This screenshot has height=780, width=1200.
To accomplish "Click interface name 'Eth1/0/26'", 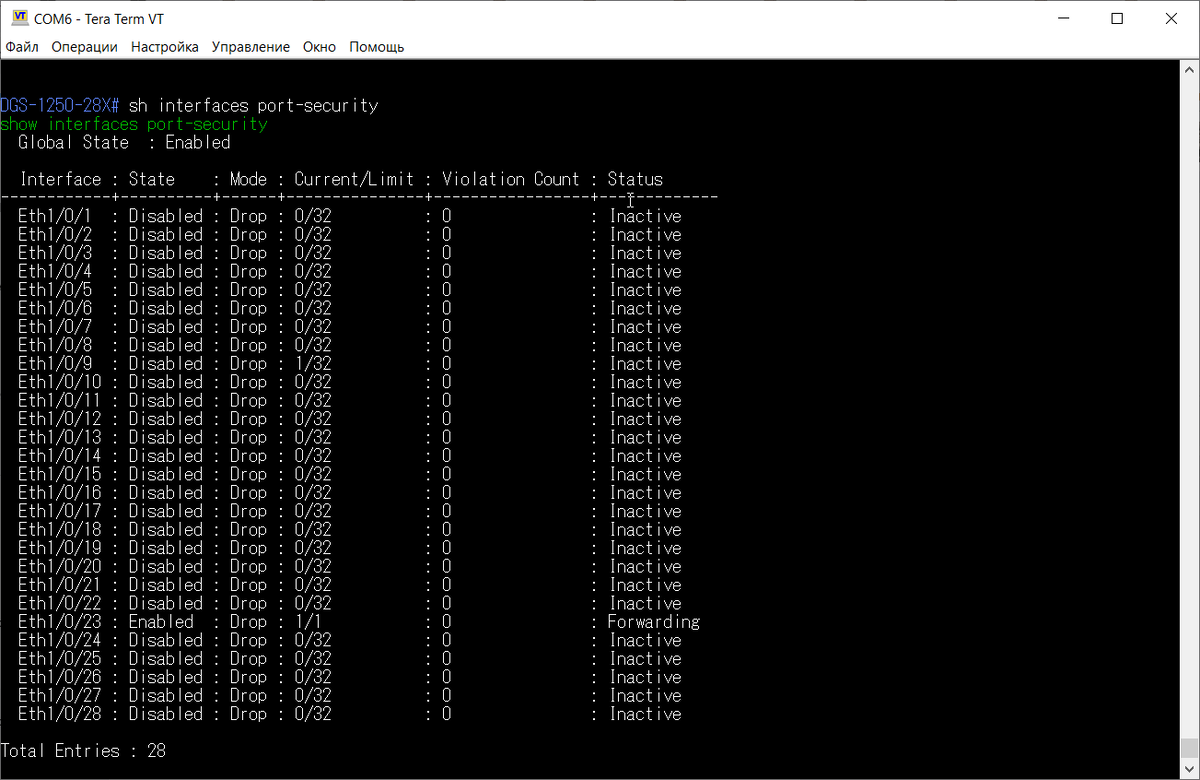I will (60, 677).
